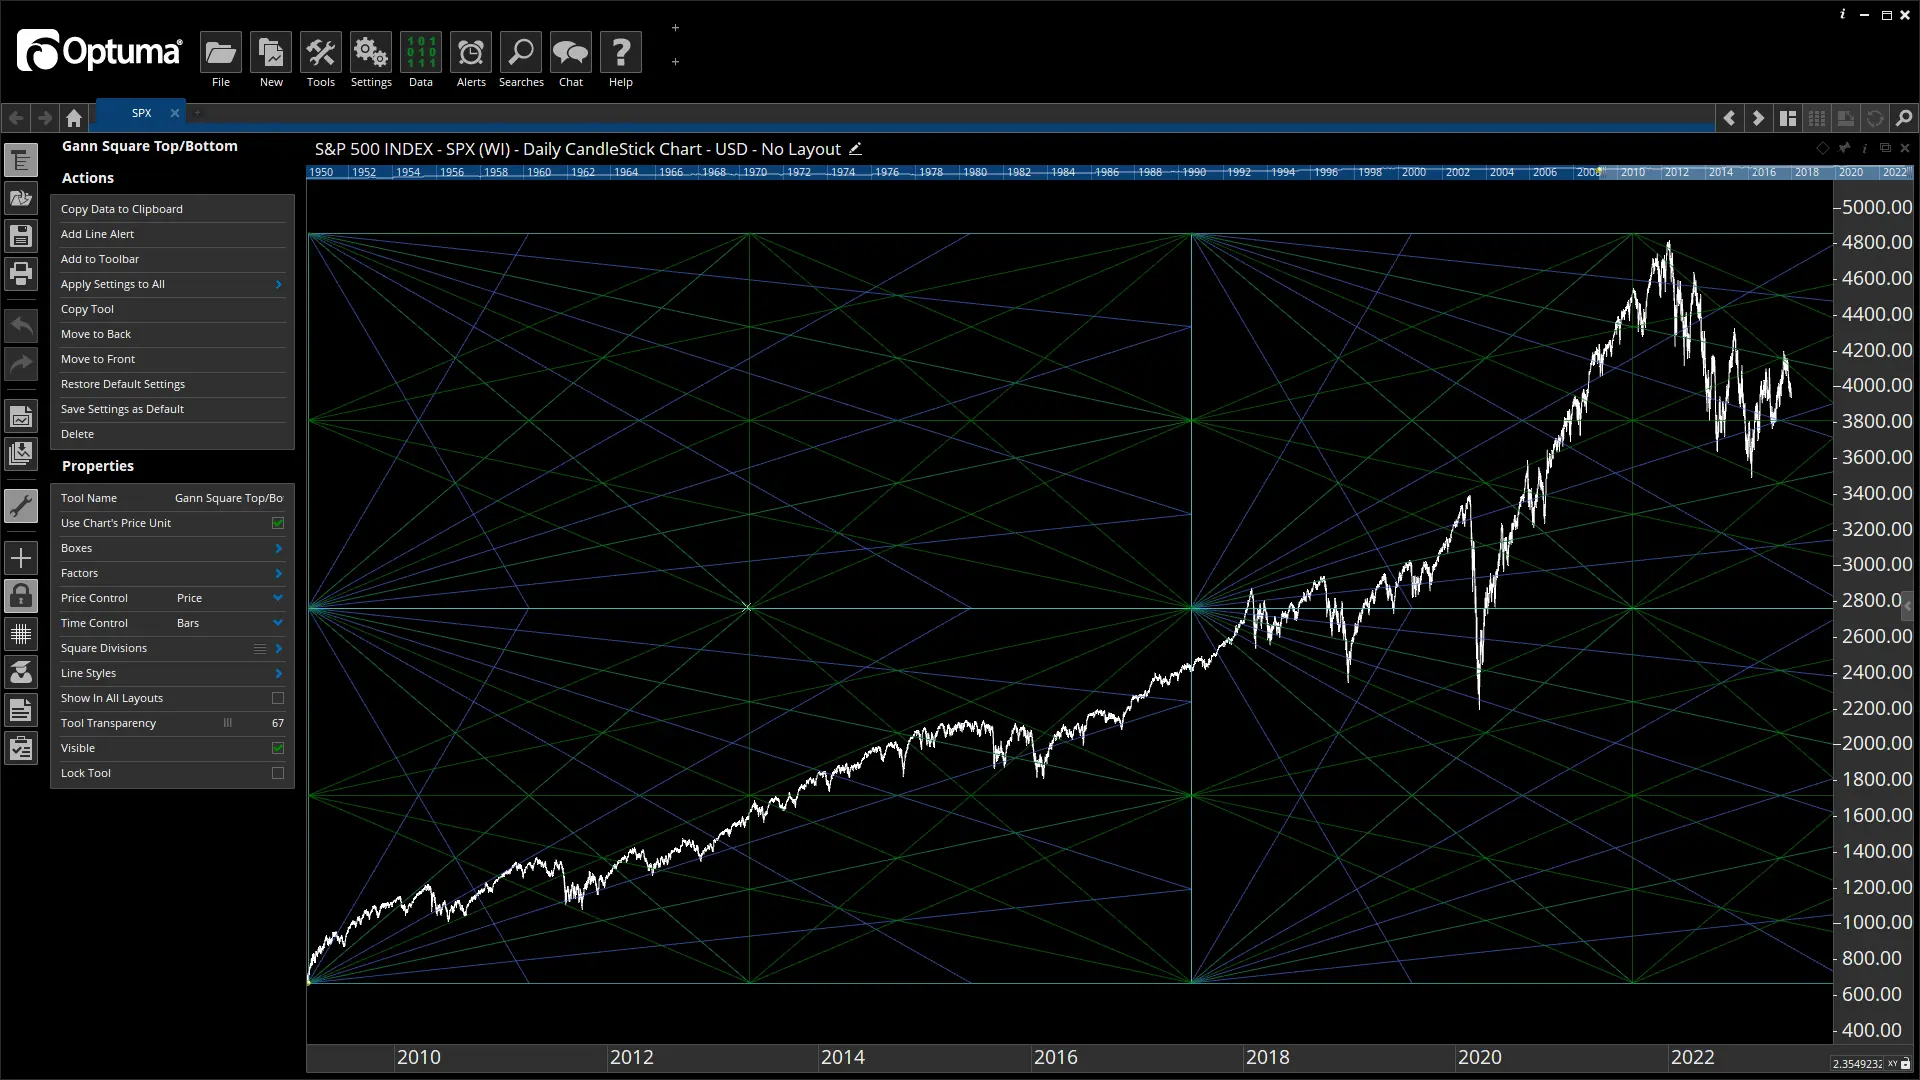Click the Tool Transparency slider handle

click(x=227, y=723)
